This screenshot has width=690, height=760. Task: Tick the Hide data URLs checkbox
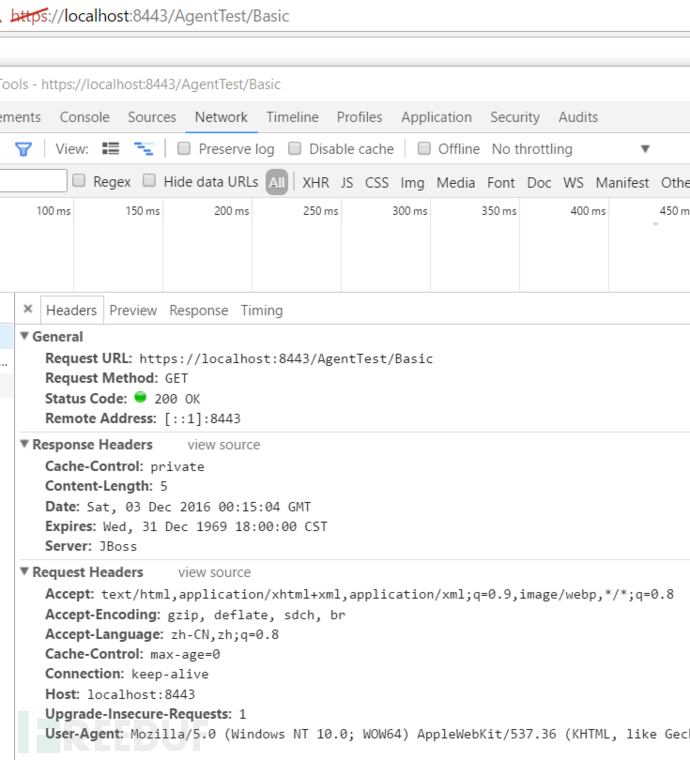[x=149, y=181]
